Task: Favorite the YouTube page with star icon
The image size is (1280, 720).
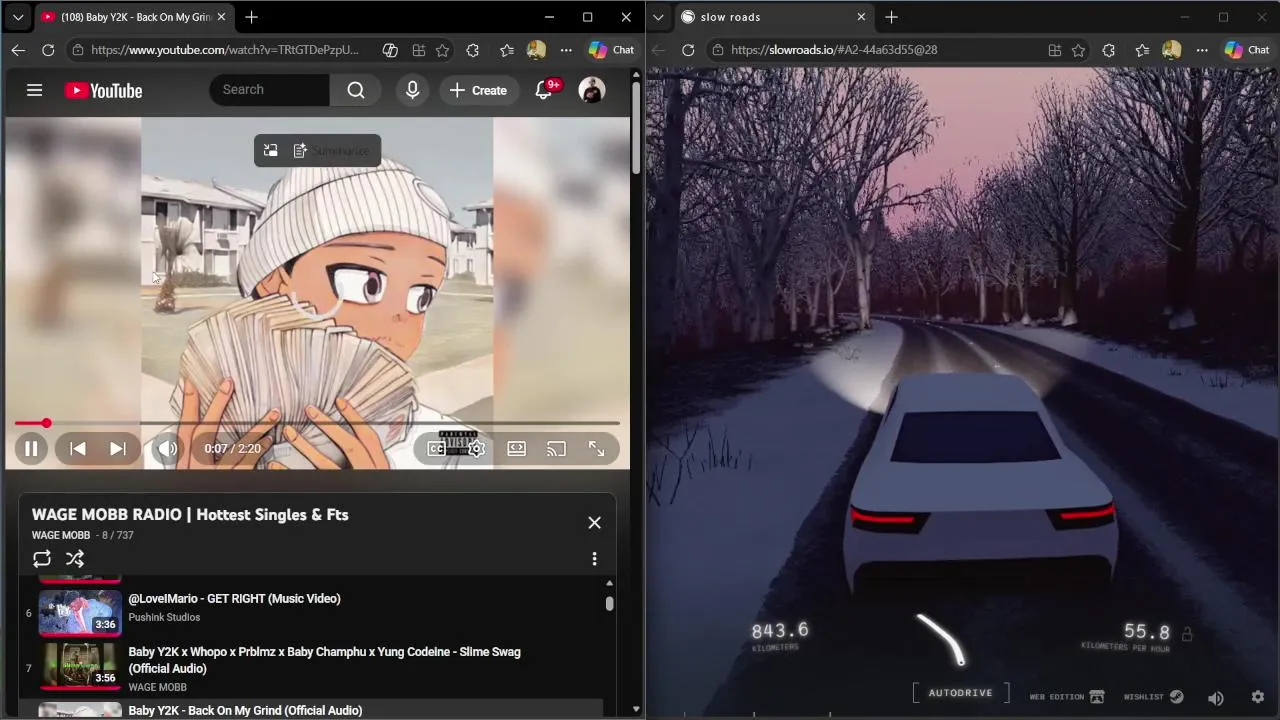Action: click(x=442, y=50)
